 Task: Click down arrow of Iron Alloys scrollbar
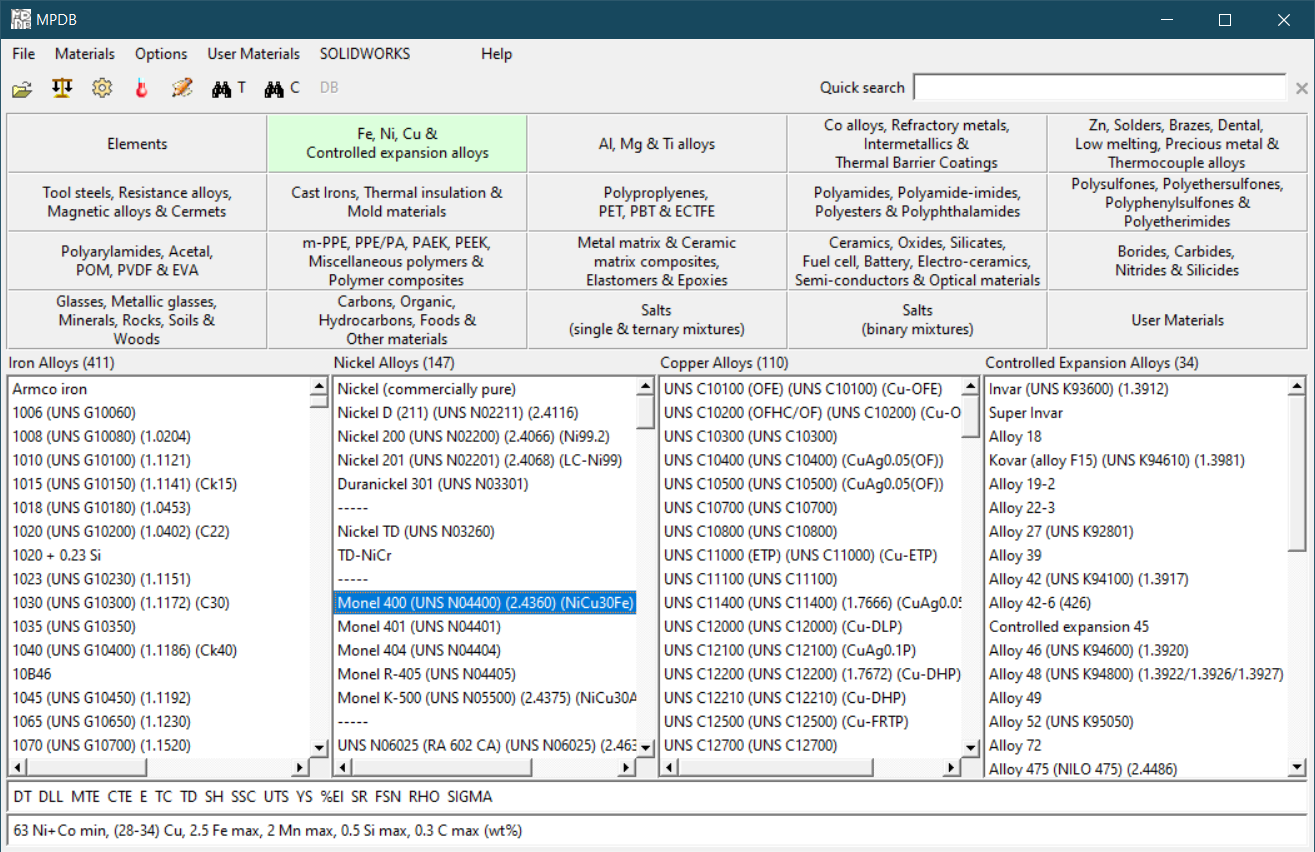click(319, 746)
